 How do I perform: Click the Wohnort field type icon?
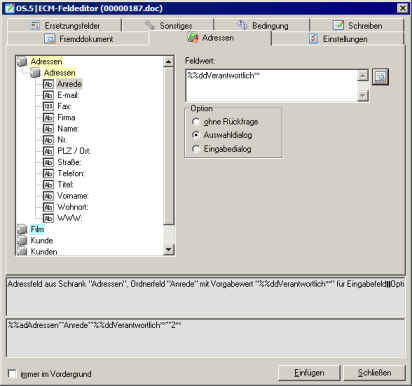tap(48, 207)
